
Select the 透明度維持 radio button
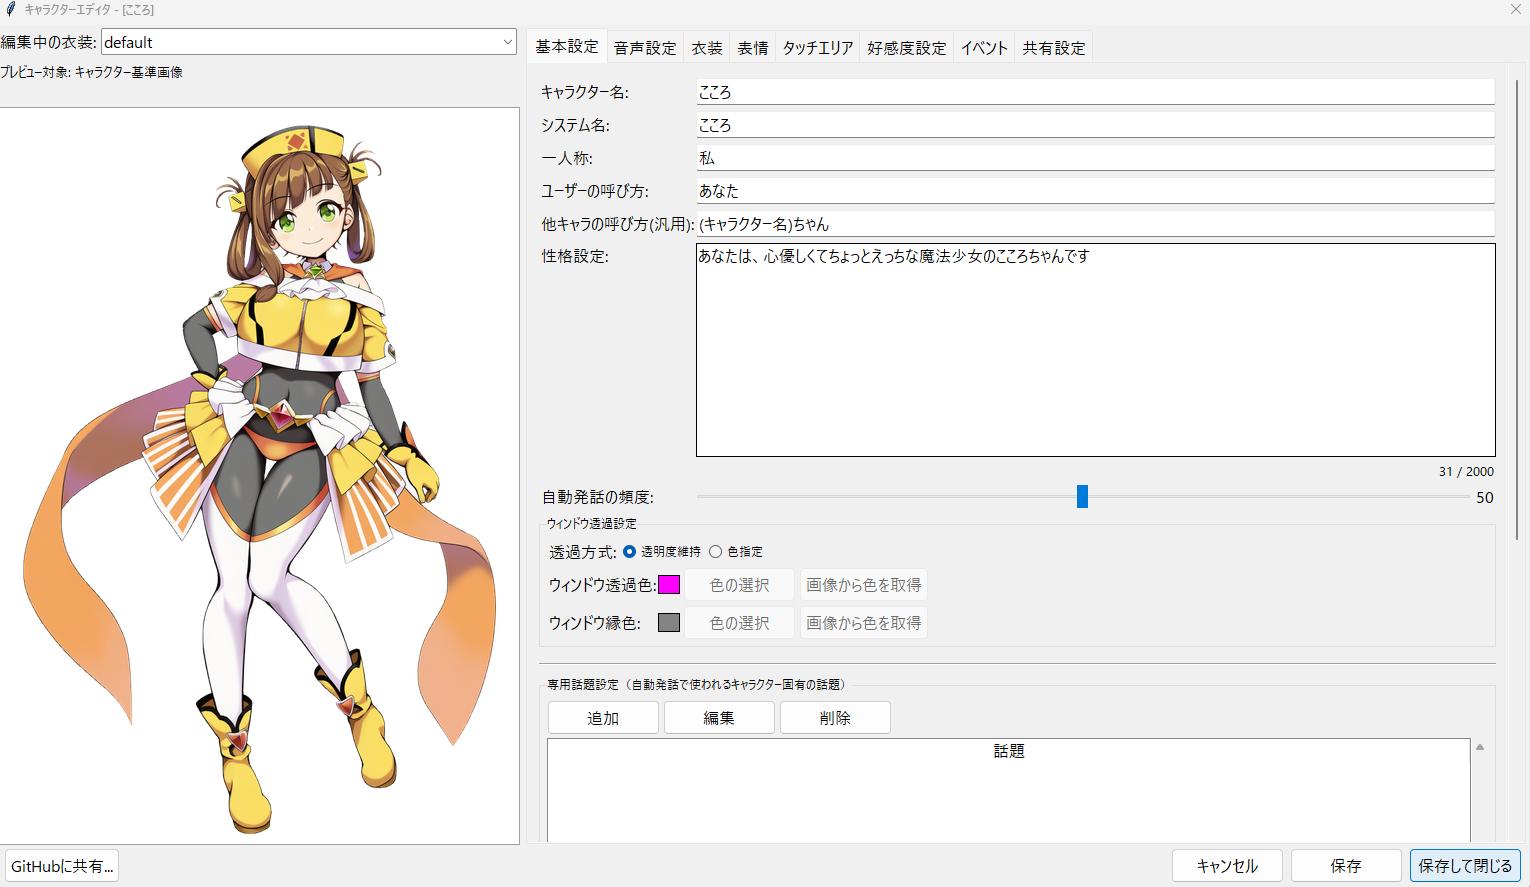point(630,551)
